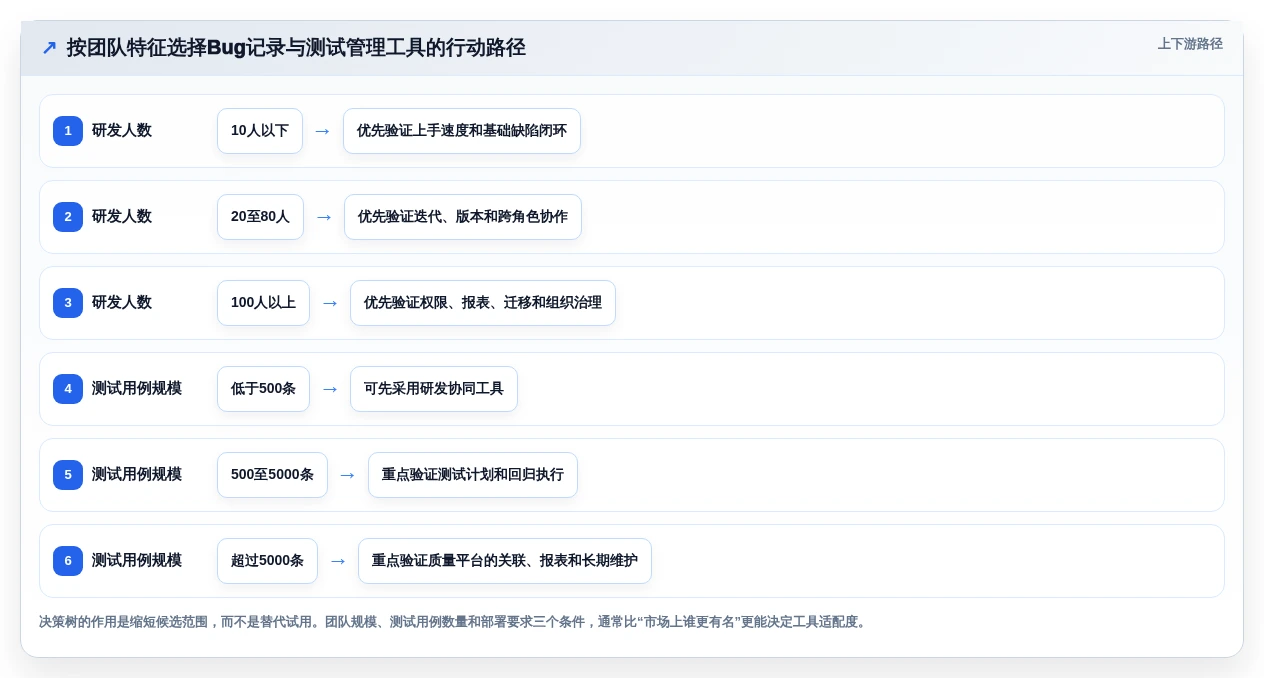
Task: Click 优先验证上手速度和基础缺陷闭环 result box
Action: 462,131
